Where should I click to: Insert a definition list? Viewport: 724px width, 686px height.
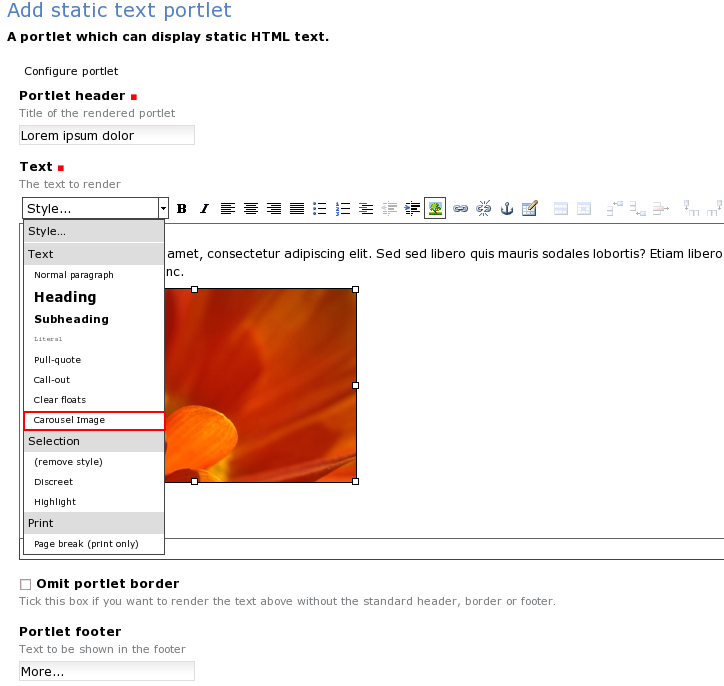click(x=366, y=209)
